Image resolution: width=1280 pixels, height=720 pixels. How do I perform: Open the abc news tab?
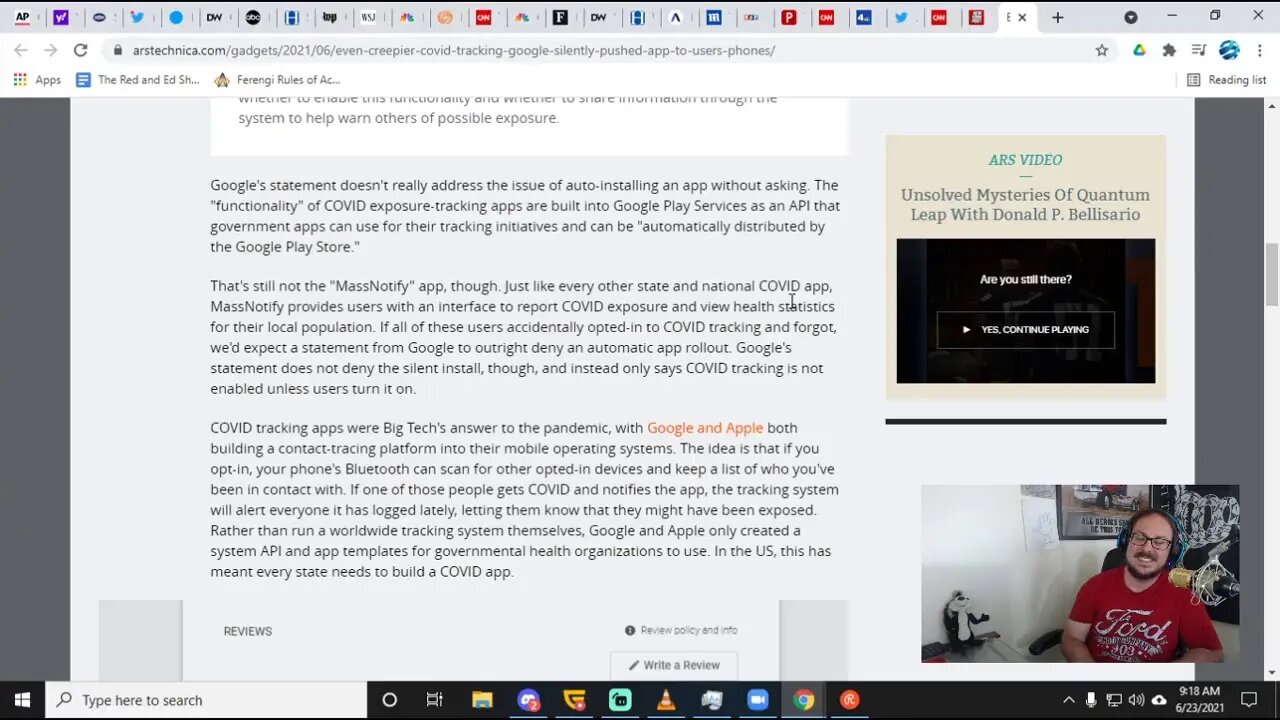coord(253,17)
